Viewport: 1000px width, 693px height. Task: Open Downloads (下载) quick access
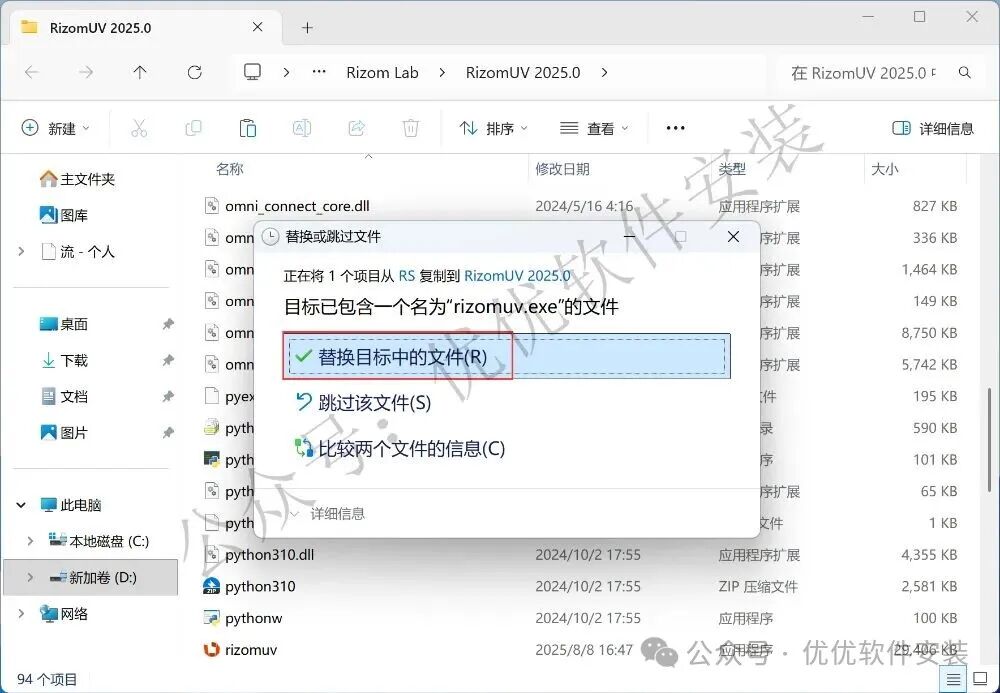coord(64,360)
